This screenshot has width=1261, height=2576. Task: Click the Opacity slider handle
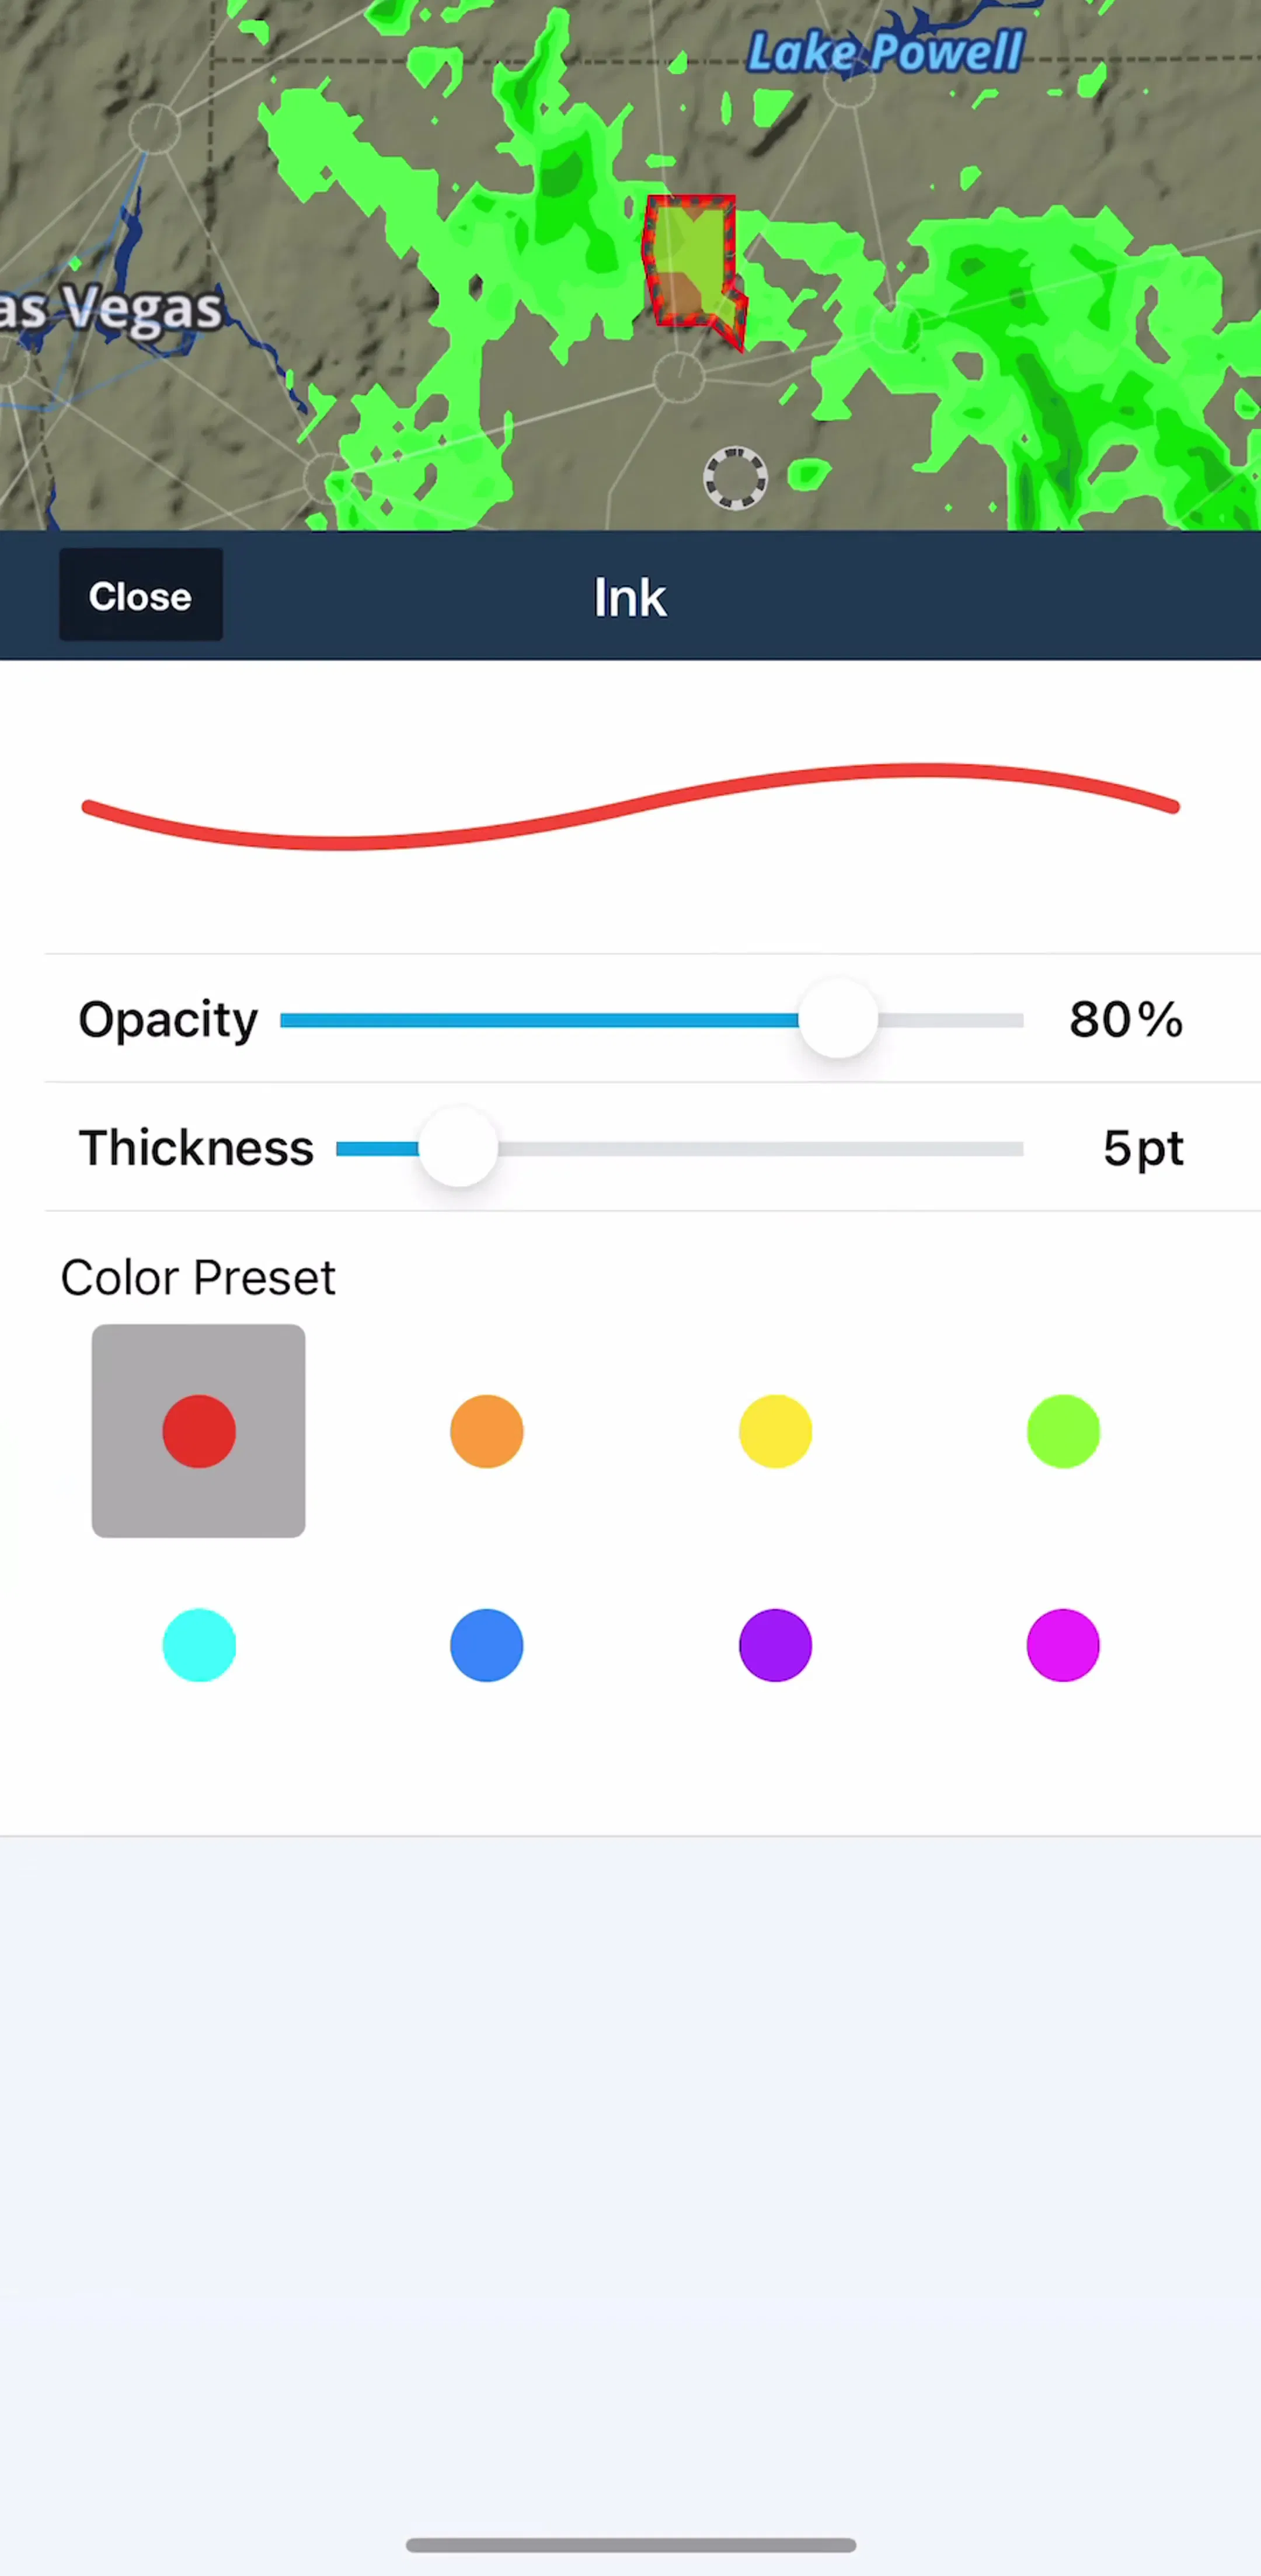click(838, 1019)
